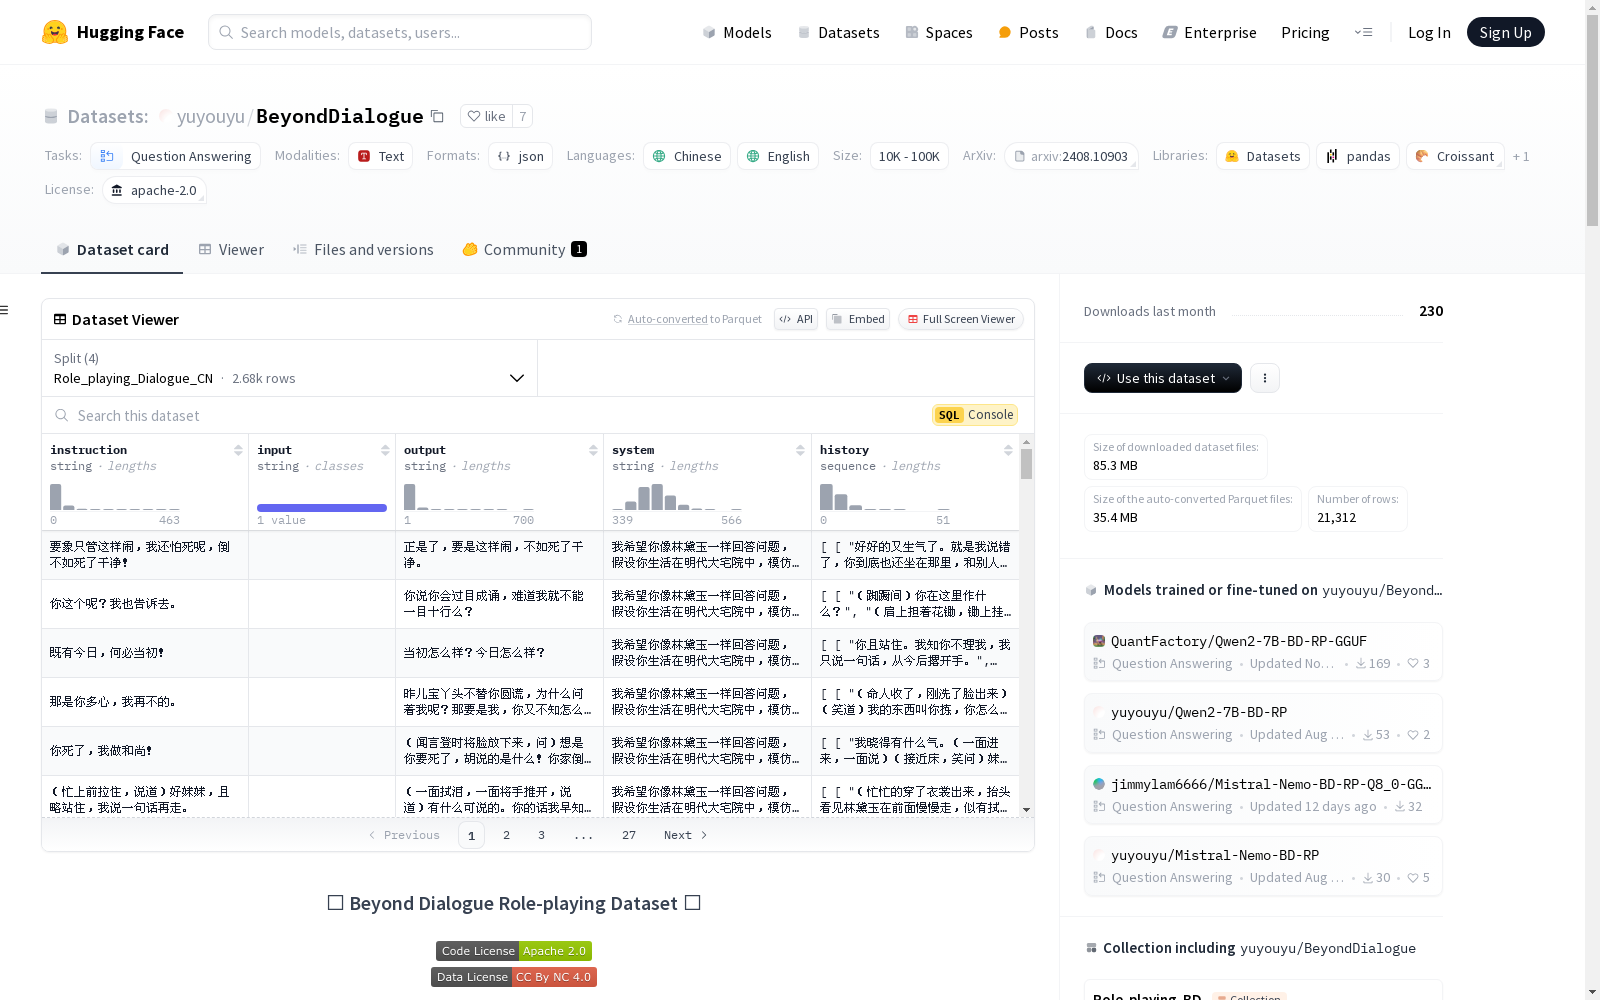Image resolution: width=1600 pixels, height=1000 pixels.
Task: Open the QuantFactory/Qwen2-7B-BD-RP-GGUF model
Action: point(1263,651)
